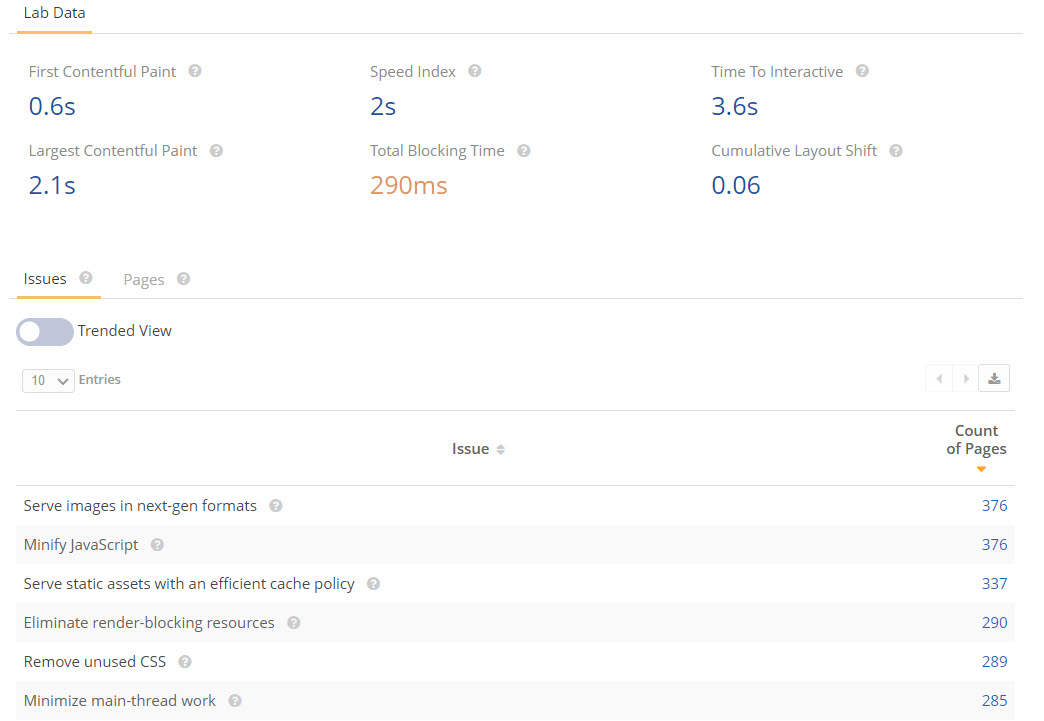Click help icon beside Remove unused CSS
This screenshot has height=721, width=1044.
point(185,662)
